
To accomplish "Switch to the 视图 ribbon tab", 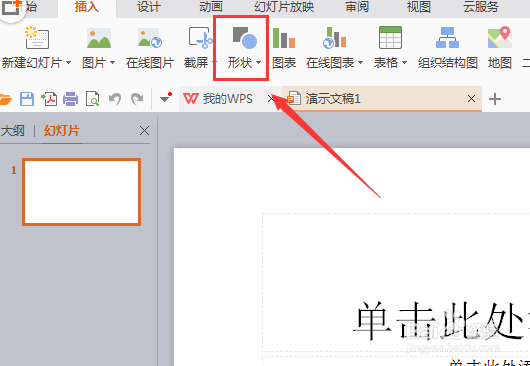I will [419, 7].
